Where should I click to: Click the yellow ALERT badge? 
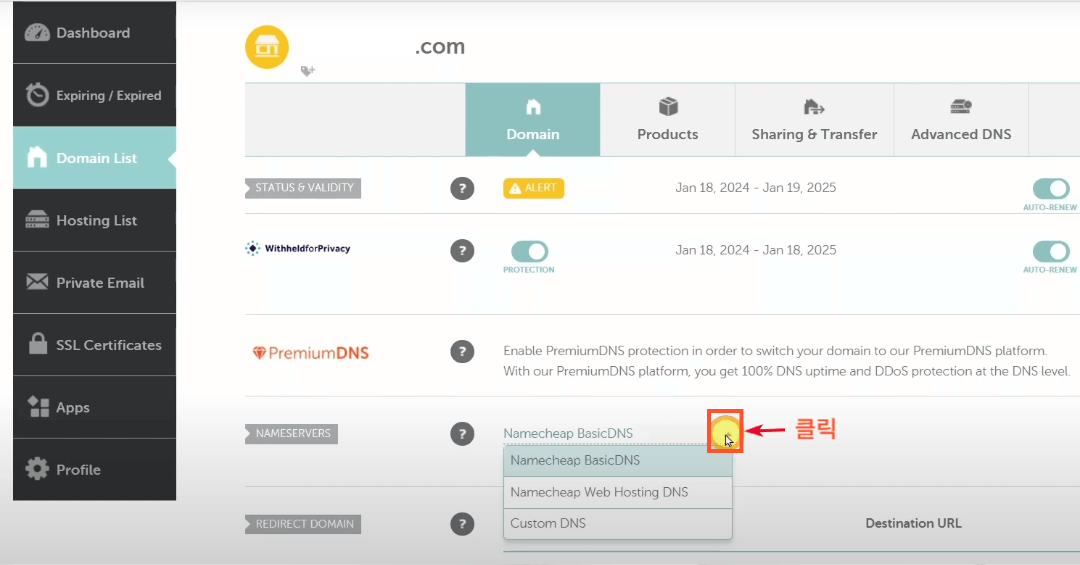click(x=533, y=187)
